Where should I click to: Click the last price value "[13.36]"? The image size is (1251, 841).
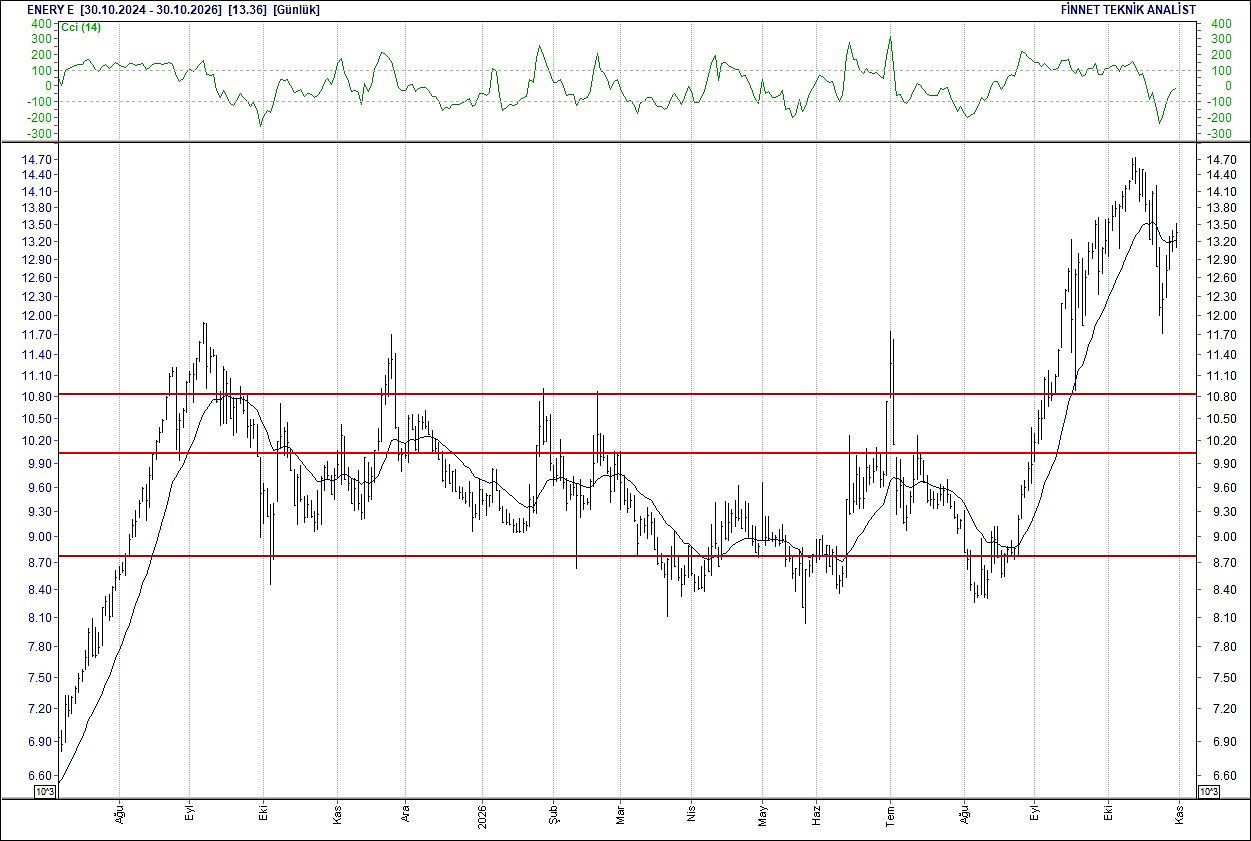tap(247, 9)
